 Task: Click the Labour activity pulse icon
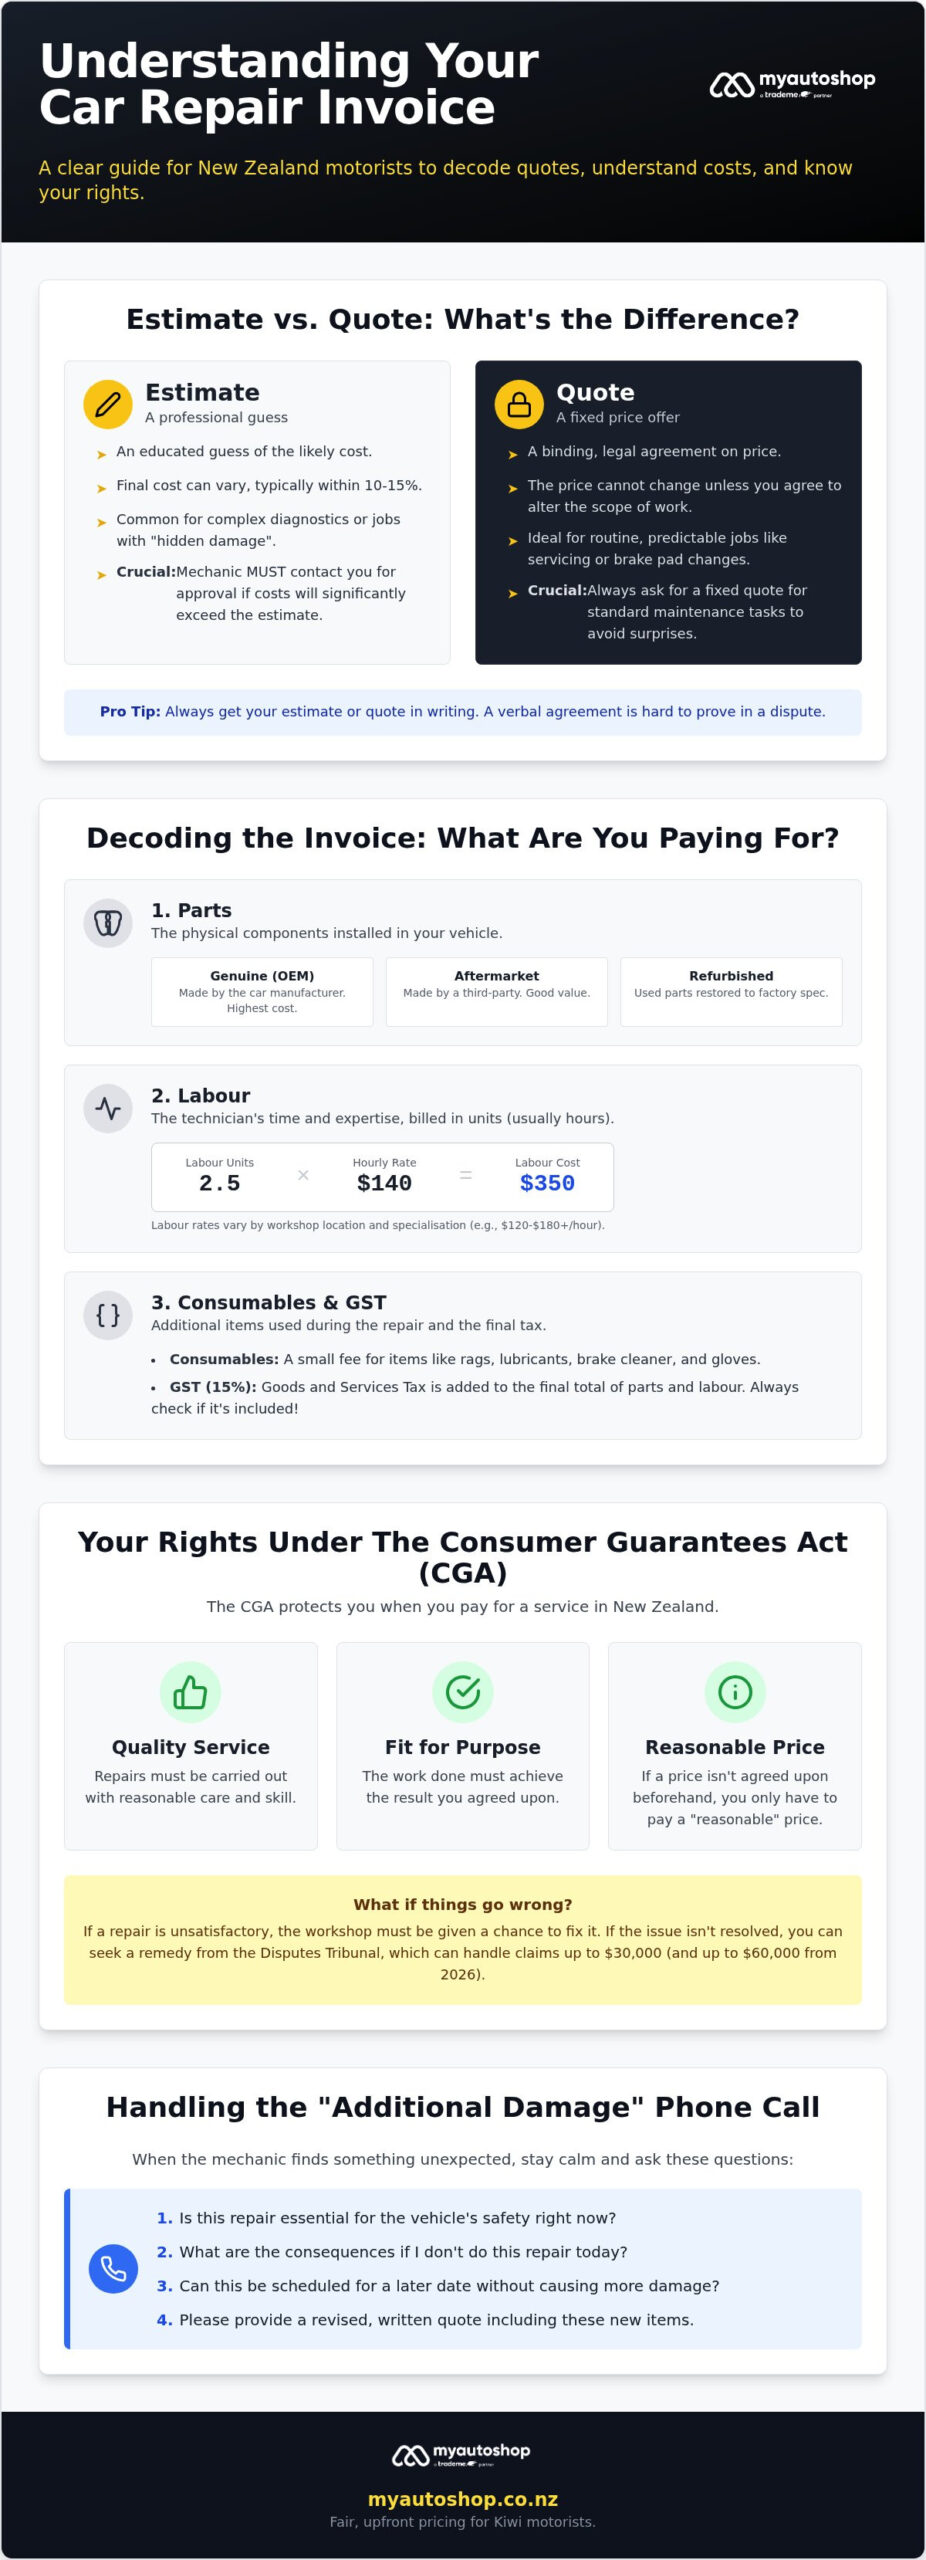point(108,1108)
